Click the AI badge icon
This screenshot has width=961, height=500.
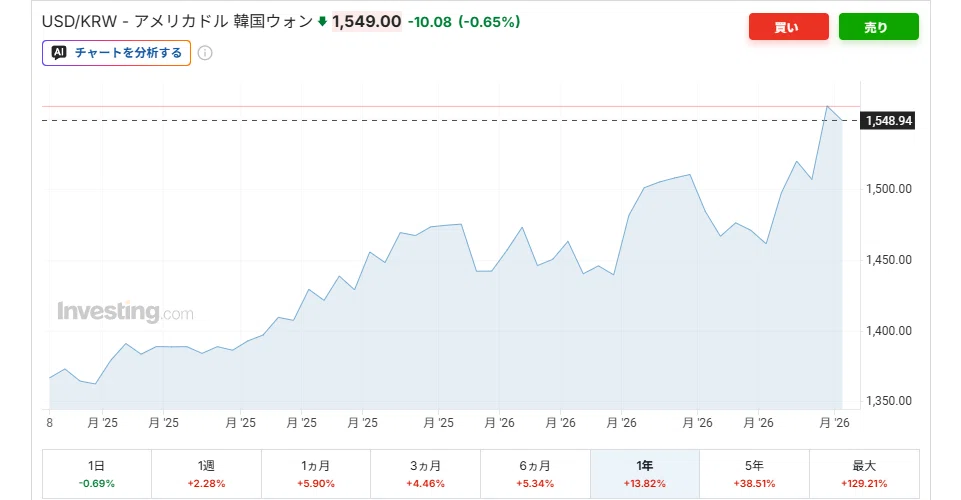click(59, 53)
